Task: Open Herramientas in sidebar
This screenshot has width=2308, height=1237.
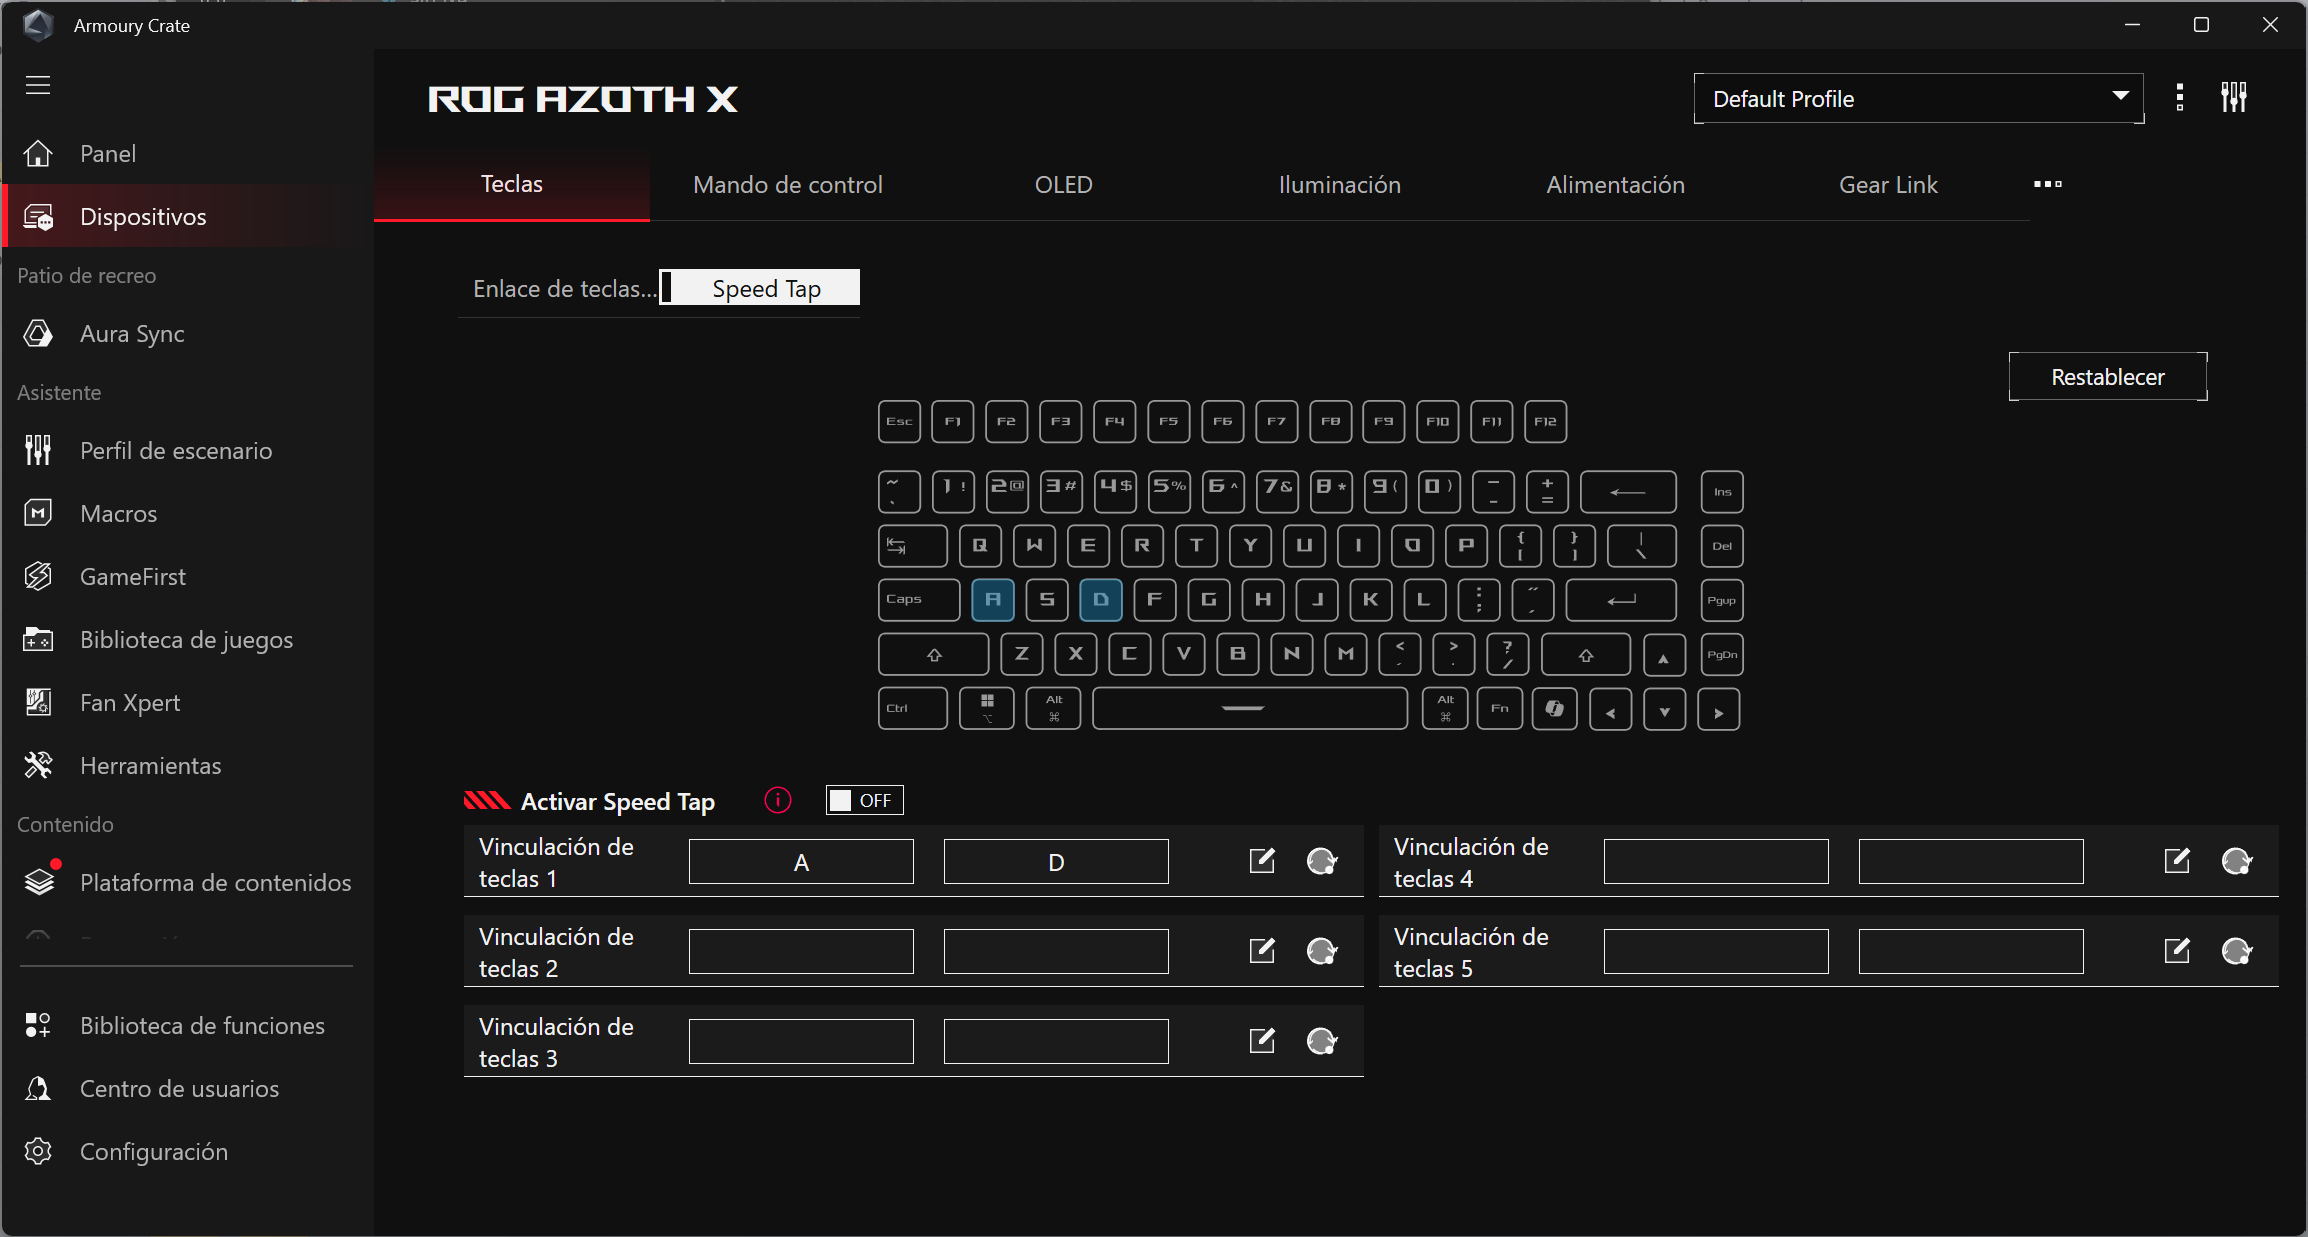Action: click(x=187, y=765)
